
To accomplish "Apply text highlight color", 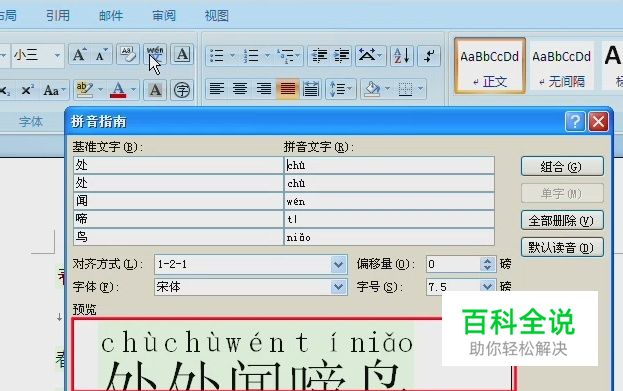I will pyautogui.click(x=84, y=90).
